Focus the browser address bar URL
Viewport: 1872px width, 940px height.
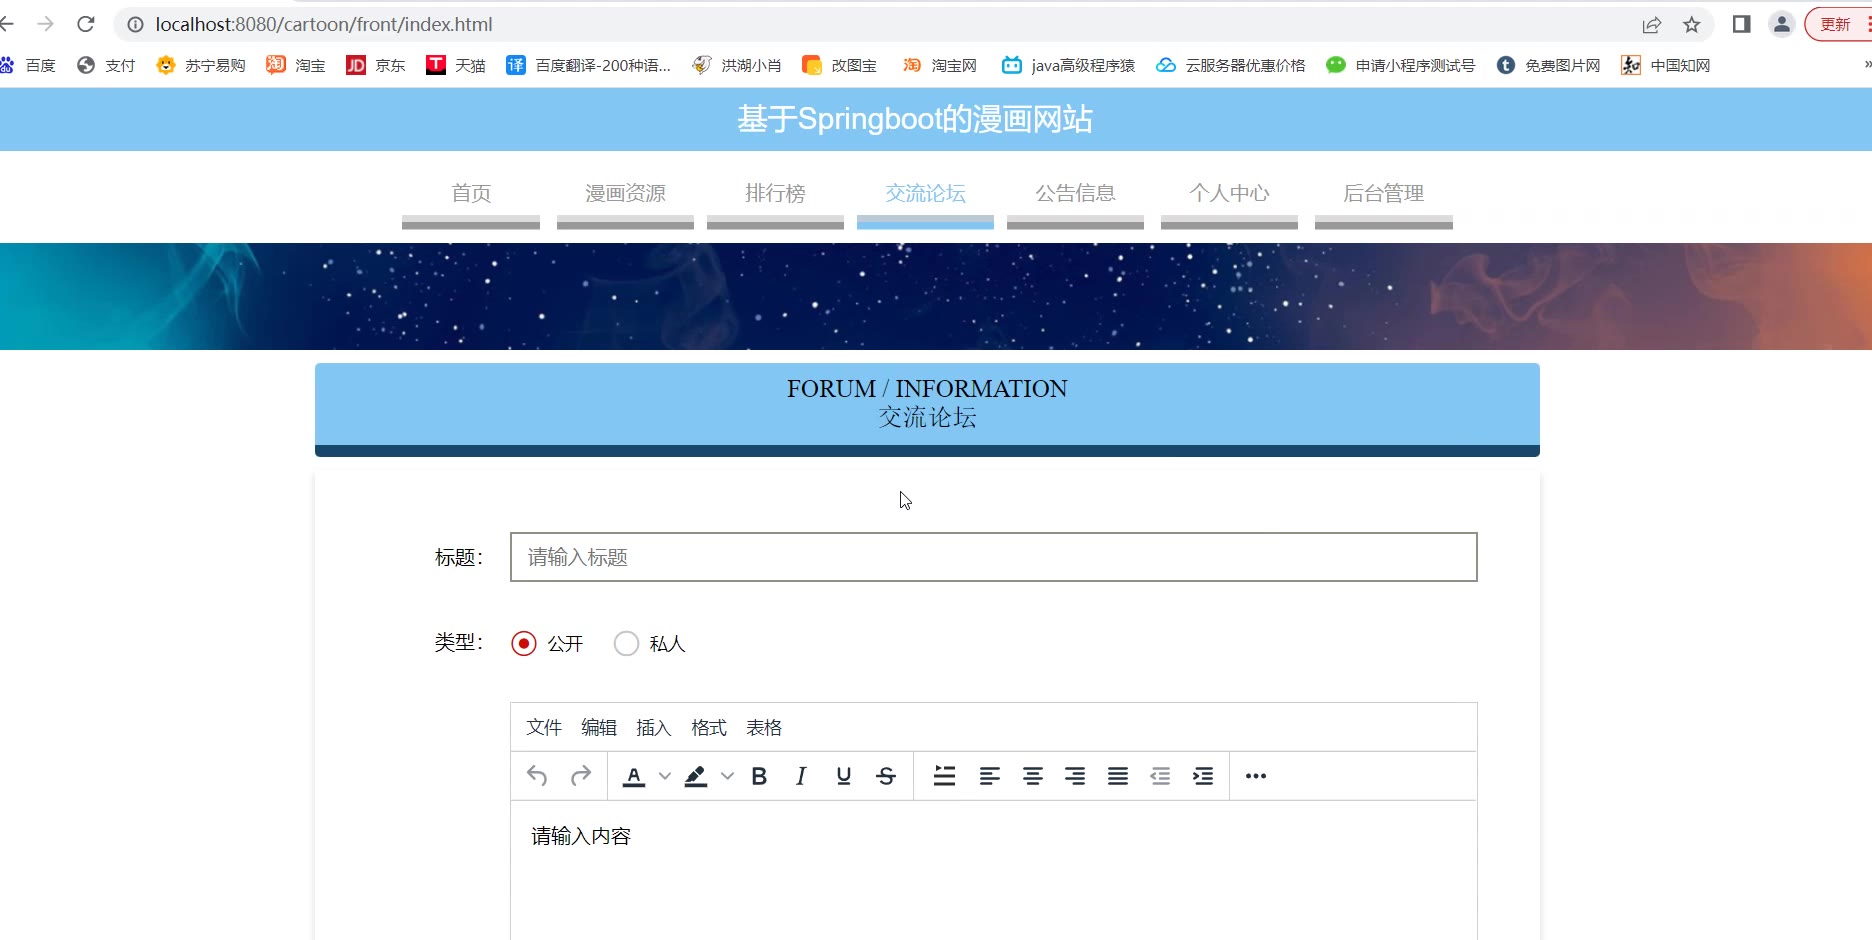click(324, 24)
